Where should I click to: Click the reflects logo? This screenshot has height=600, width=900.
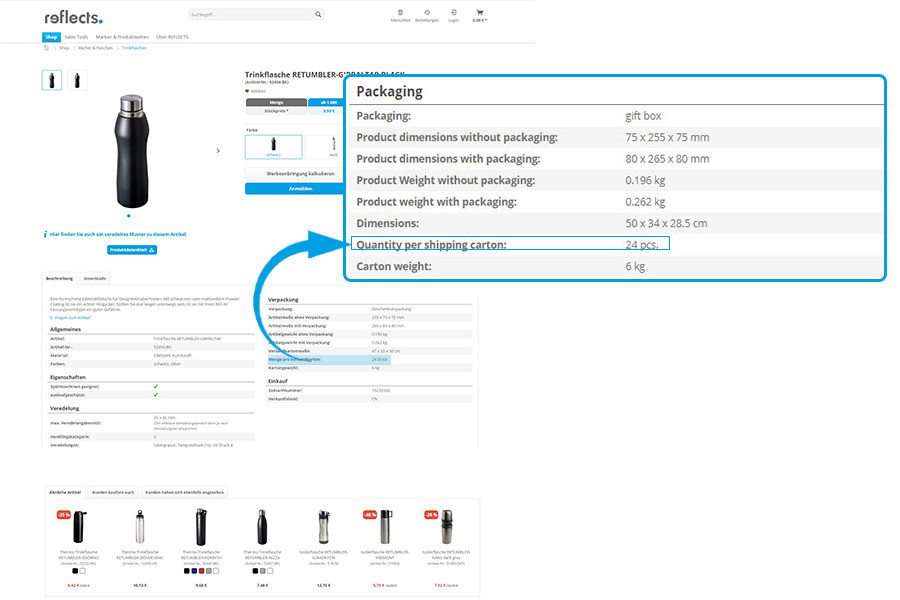(x=73, y=17)
